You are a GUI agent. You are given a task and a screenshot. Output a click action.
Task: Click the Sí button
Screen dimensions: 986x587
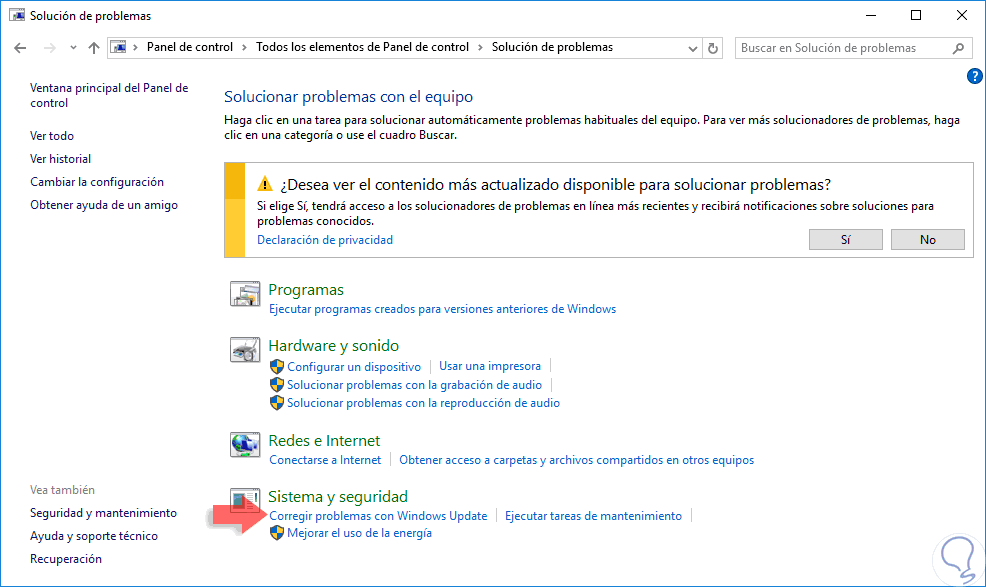click(x=846, y=240)
